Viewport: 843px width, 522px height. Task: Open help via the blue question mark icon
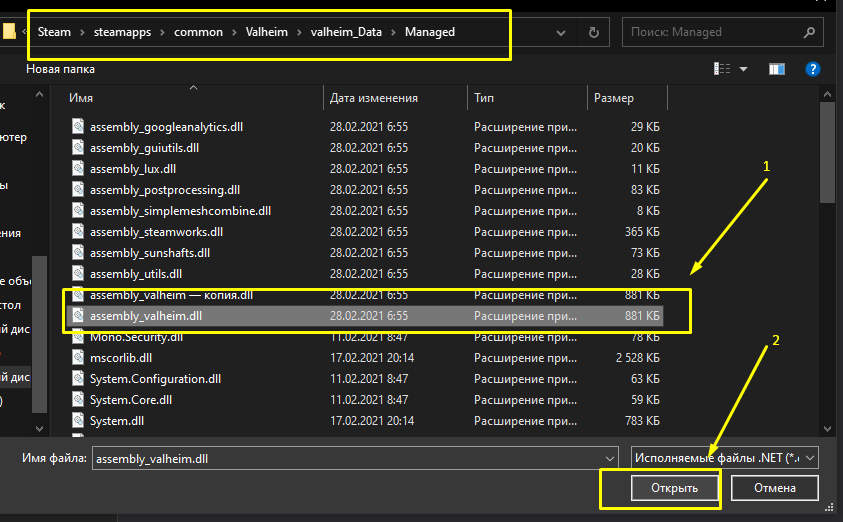click(x=813, y=69)
